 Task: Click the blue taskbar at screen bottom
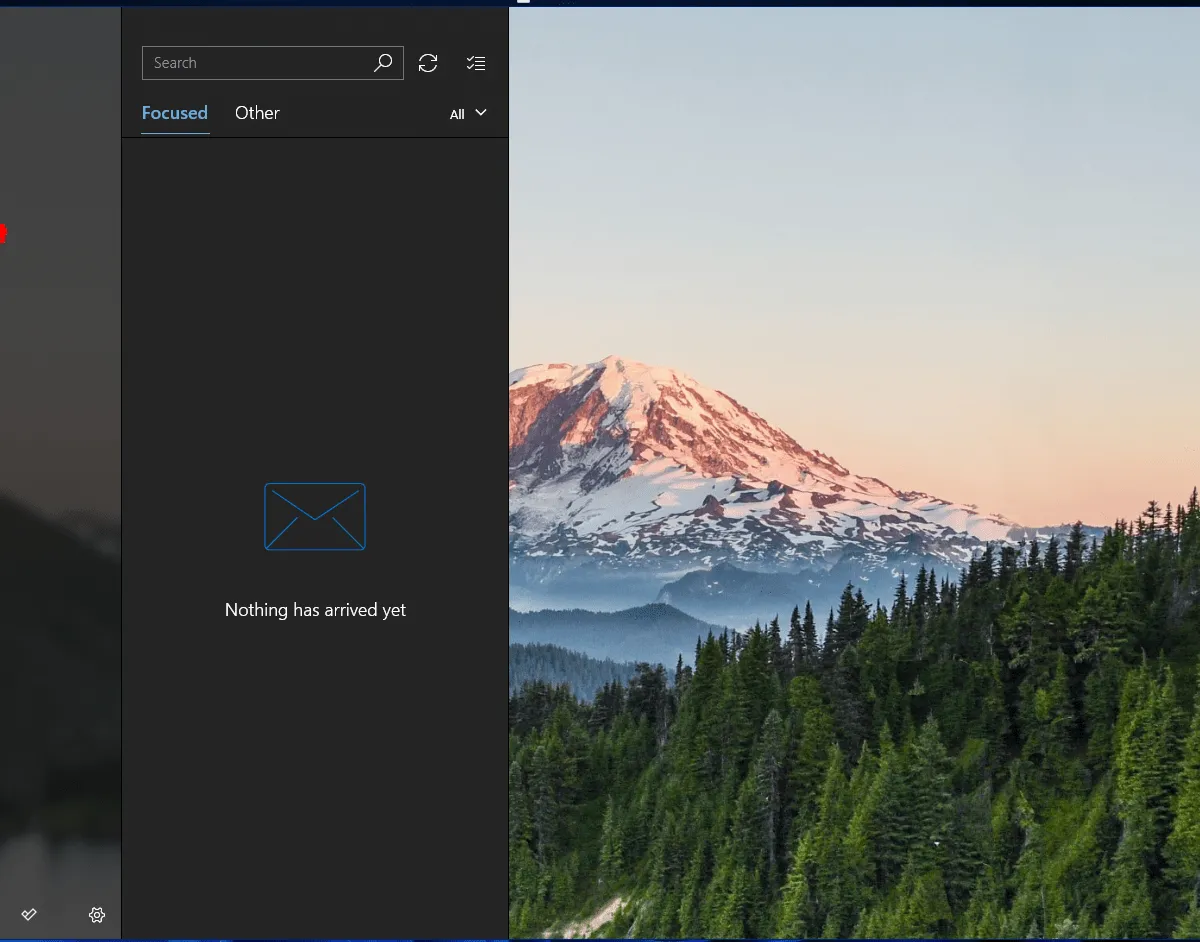[600, 937]
